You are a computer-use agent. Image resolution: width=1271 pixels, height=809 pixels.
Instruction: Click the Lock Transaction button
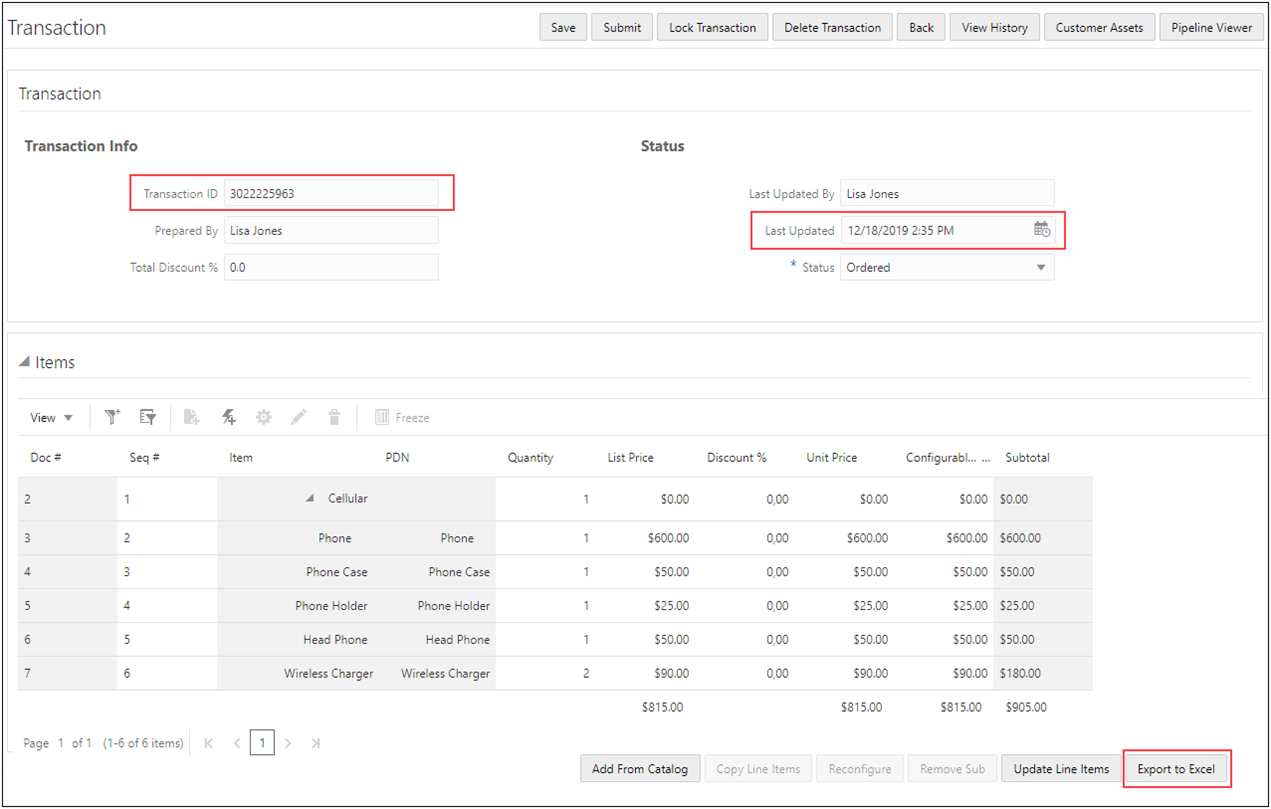712,27
